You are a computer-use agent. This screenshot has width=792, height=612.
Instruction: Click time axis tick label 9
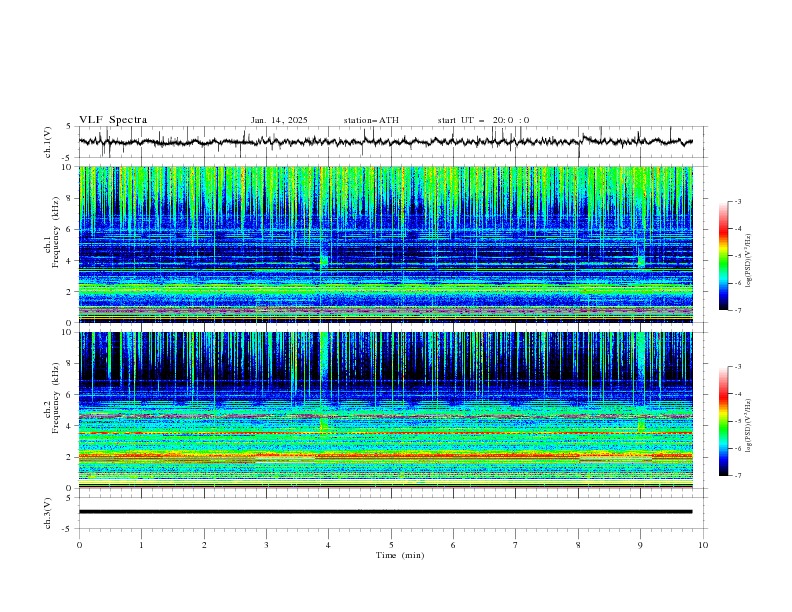click(x=640, y=545)
